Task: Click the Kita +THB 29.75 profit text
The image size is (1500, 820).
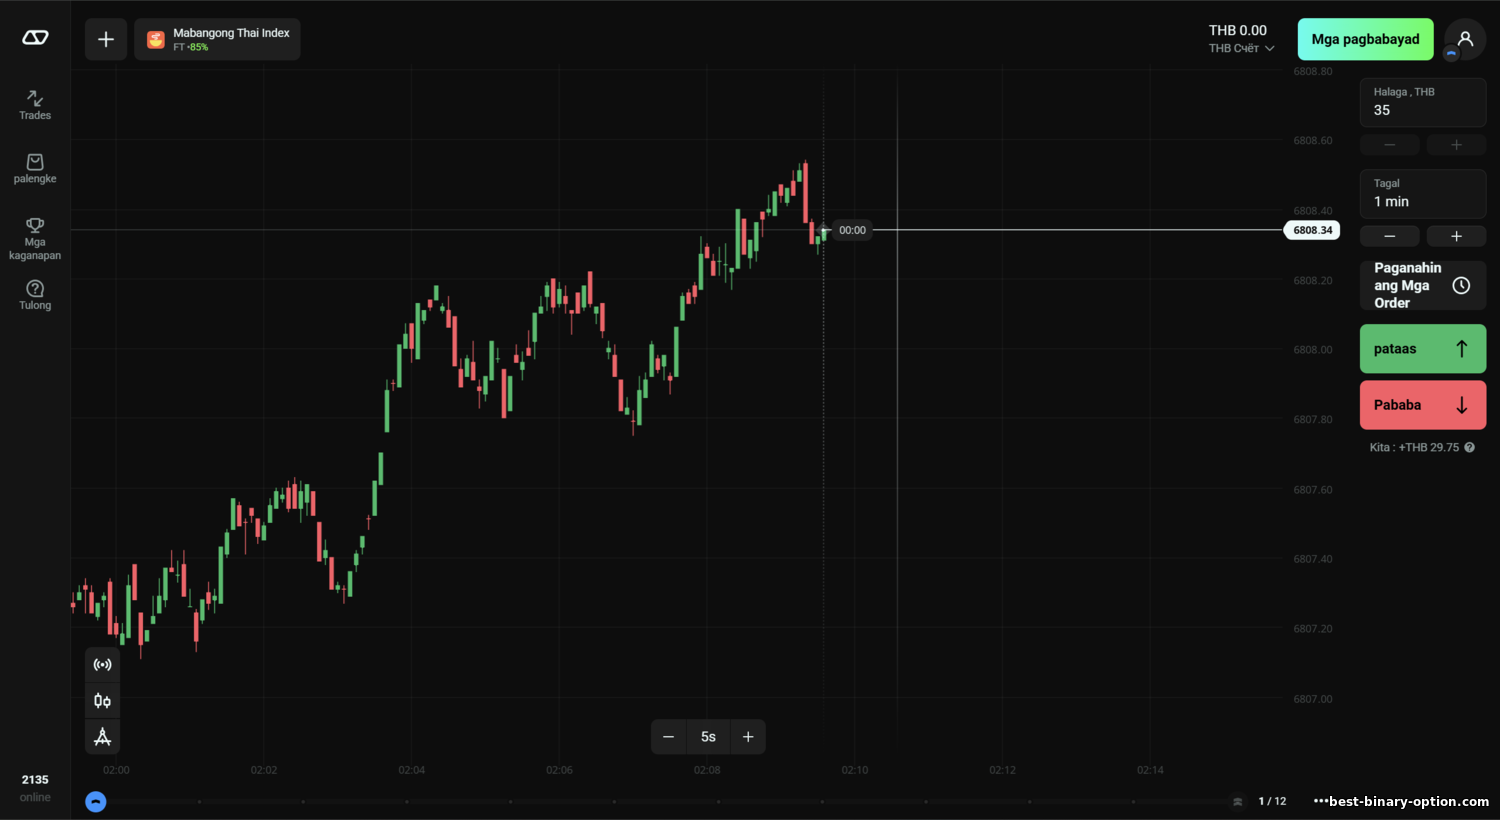Action: point(1414,447)
